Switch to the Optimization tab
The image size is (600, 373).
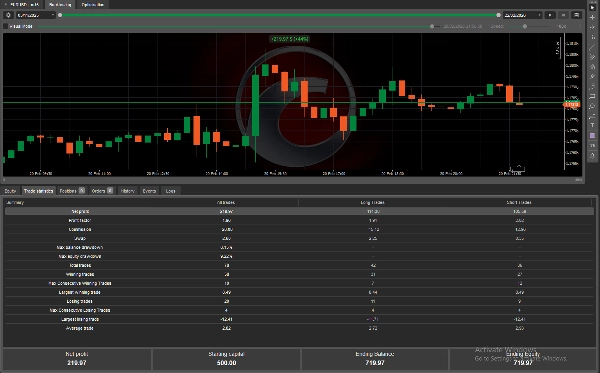(93, 5)
